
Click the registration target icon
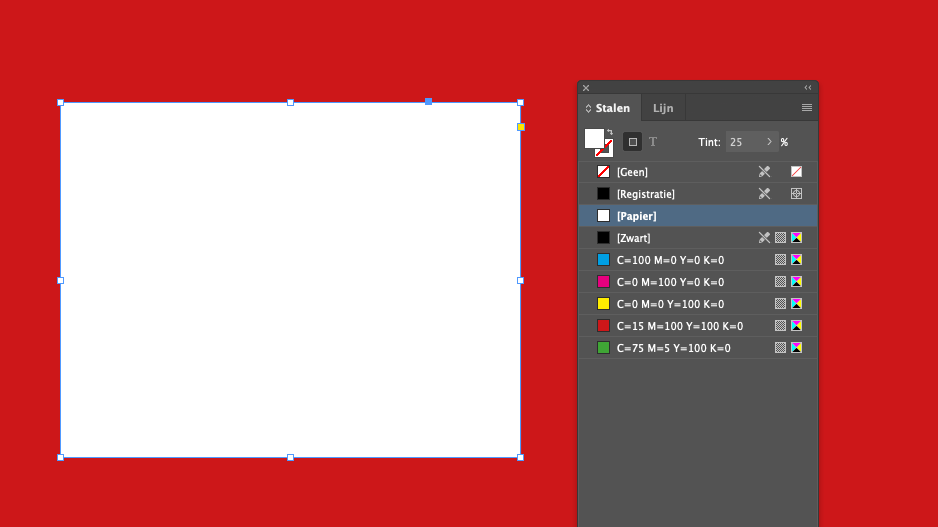pyautogui.click(x=796, y=194)
